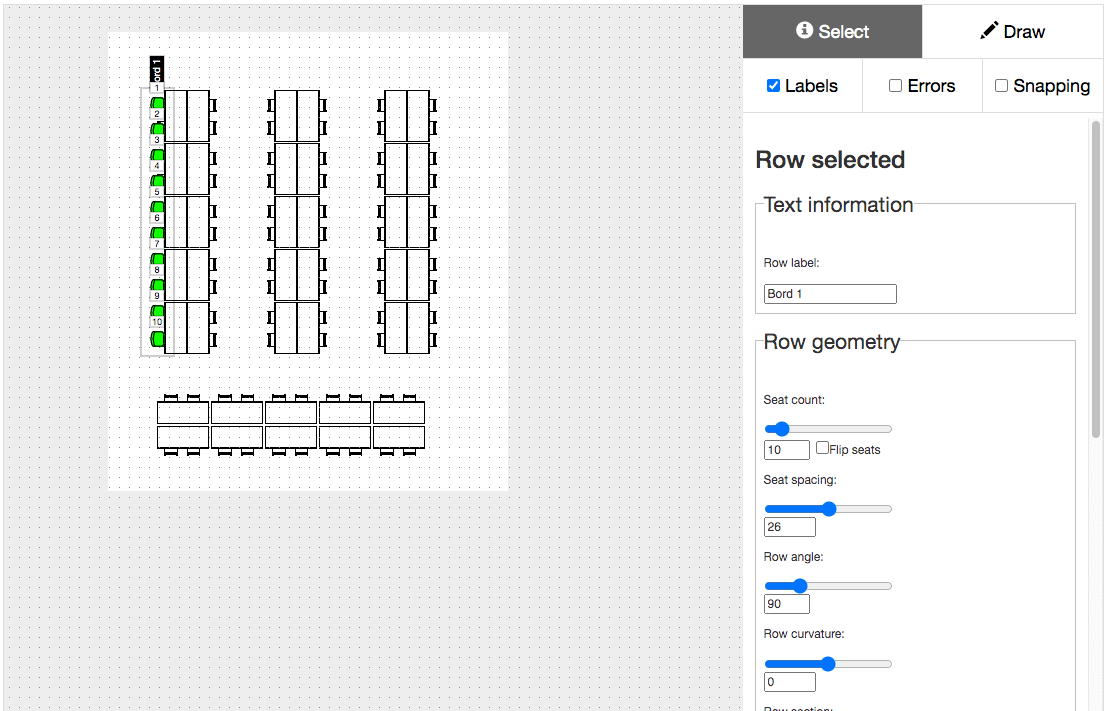The image size is (1108, 711).
Task: Select first table in horizontal bottom row
Action: (183, 425)
